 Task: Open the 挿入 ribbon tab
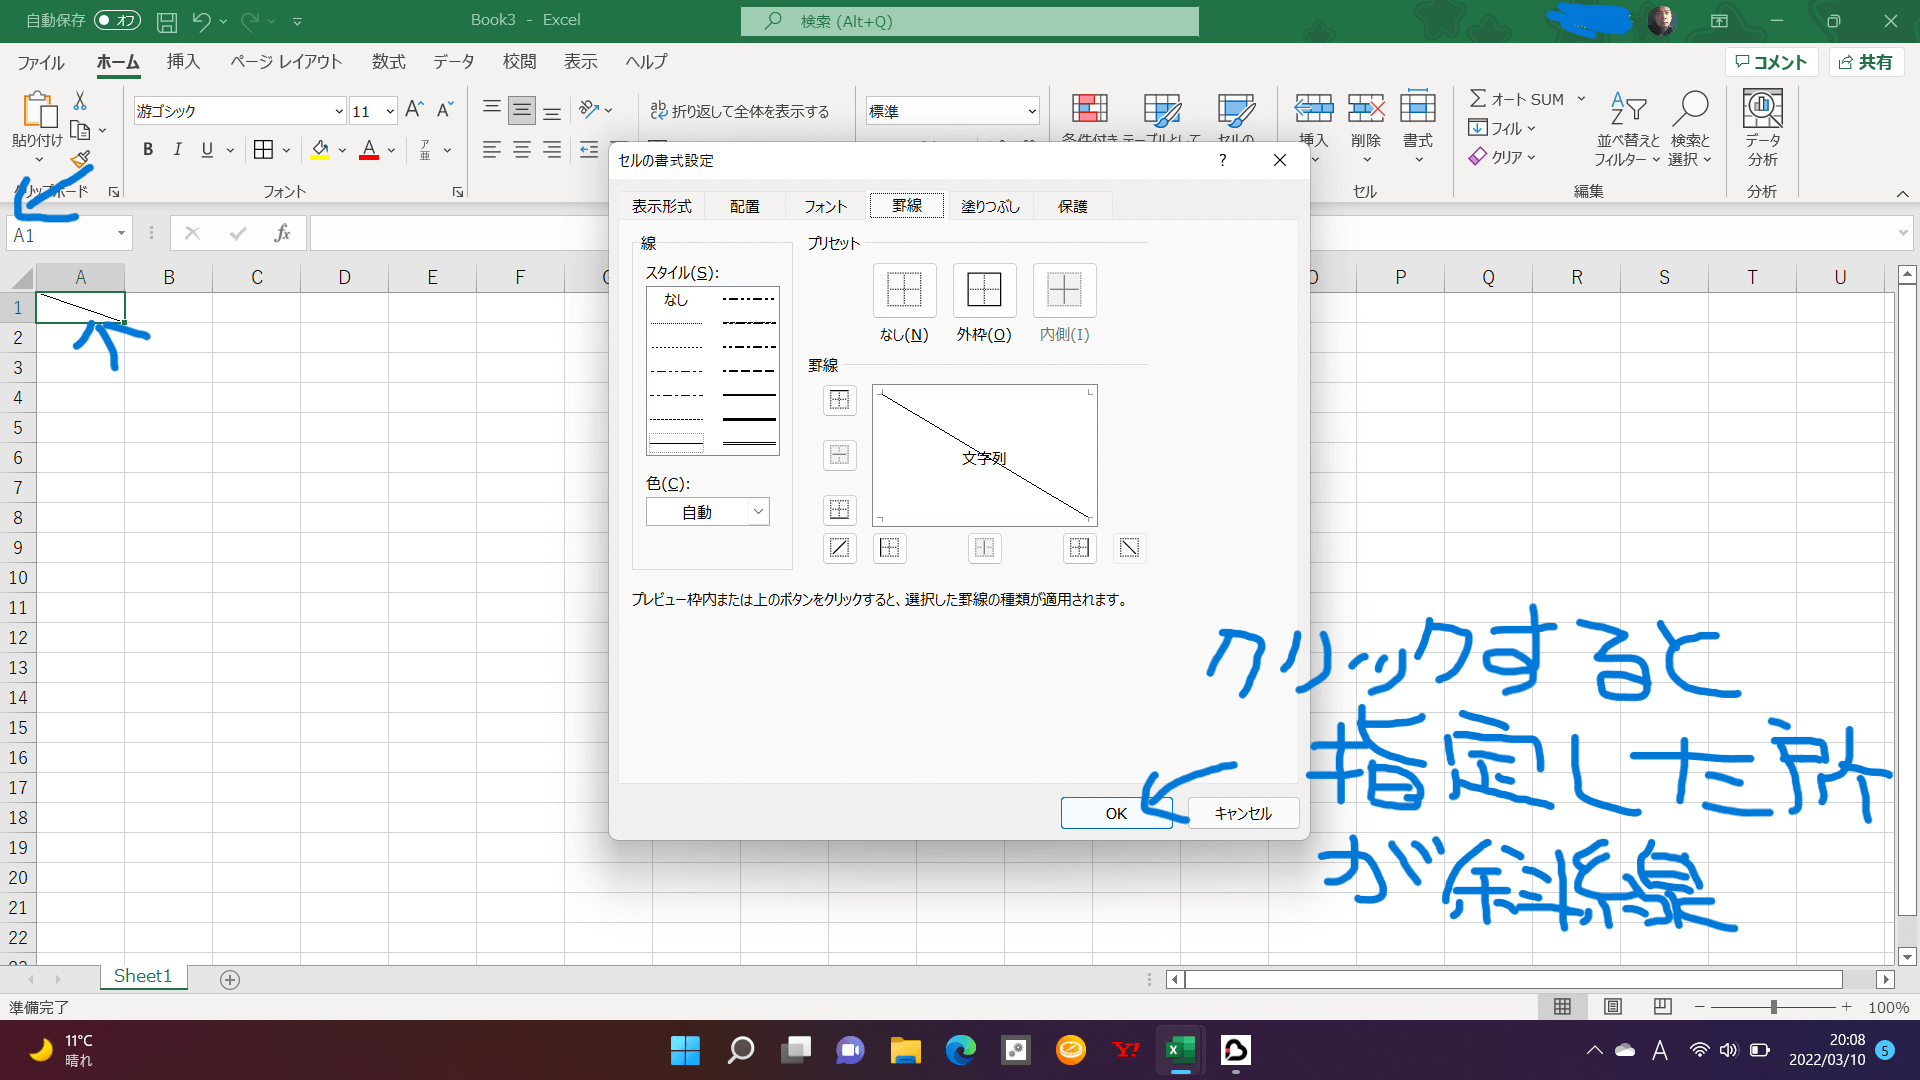click(x=183, y=62)
